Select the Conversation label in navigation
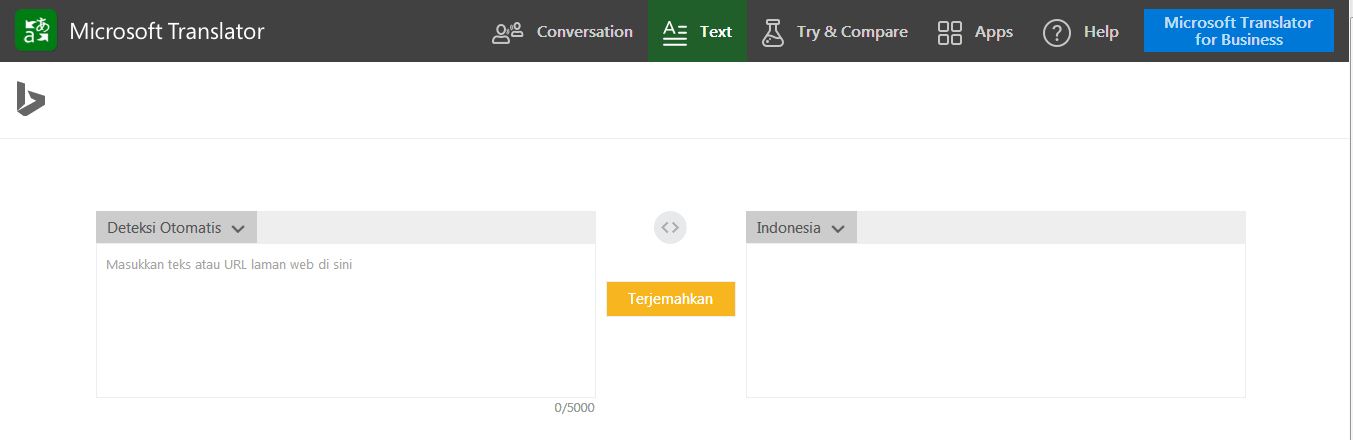1353x440 pixels. tap(584, 32)
